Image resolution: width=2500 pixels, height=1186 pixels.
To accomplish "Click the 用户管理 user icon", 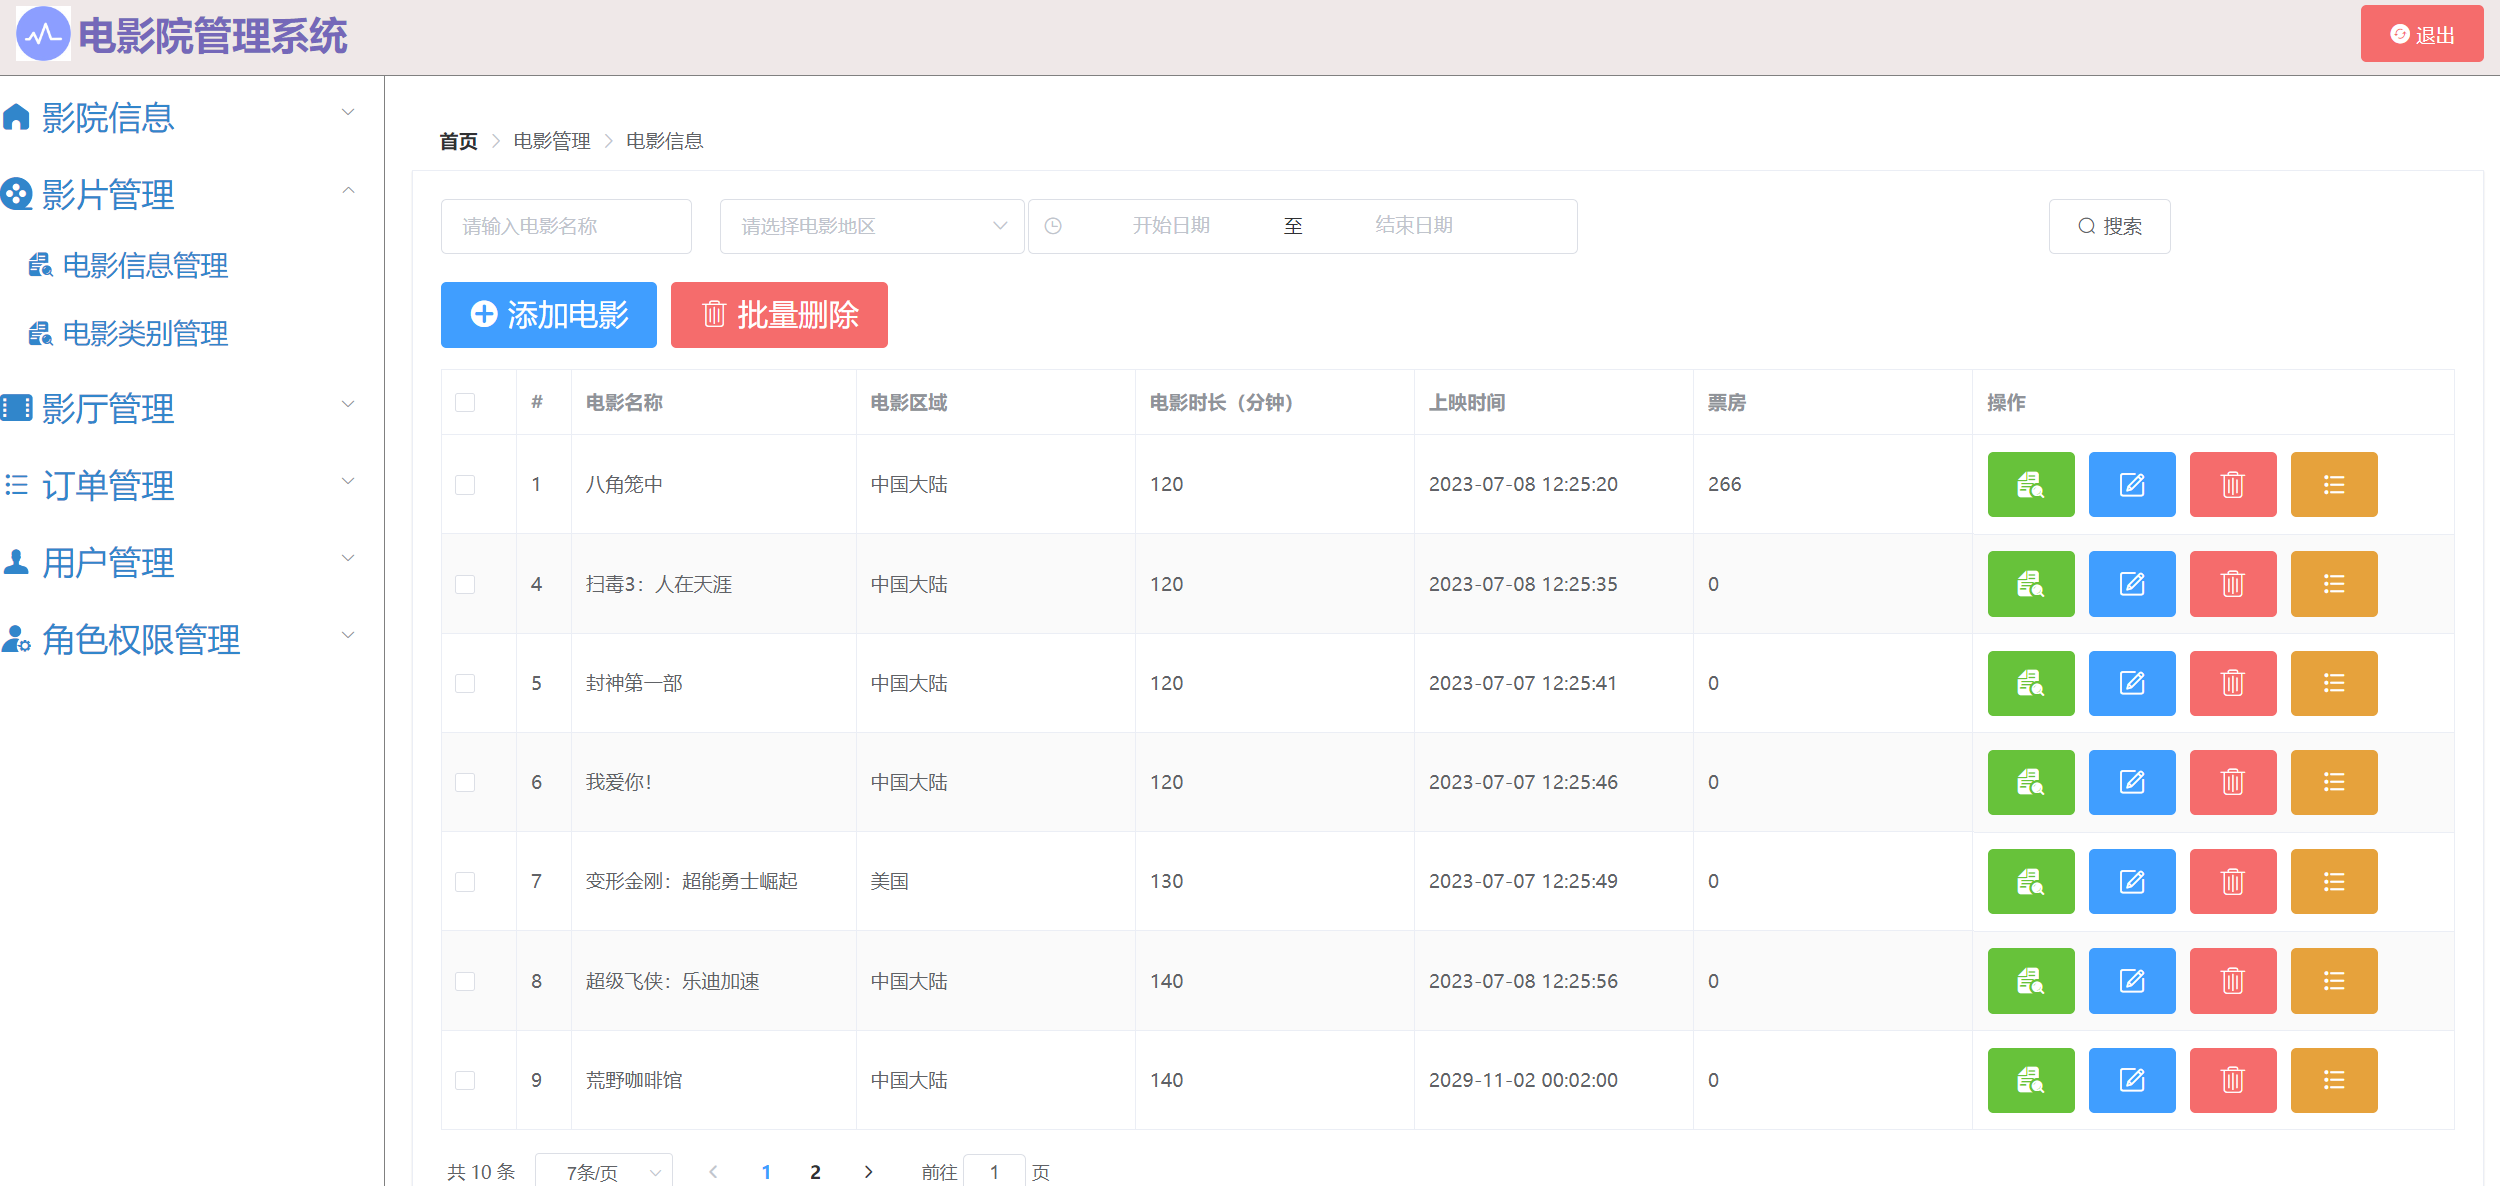I will pyautogui.click(x=16, y=562).
